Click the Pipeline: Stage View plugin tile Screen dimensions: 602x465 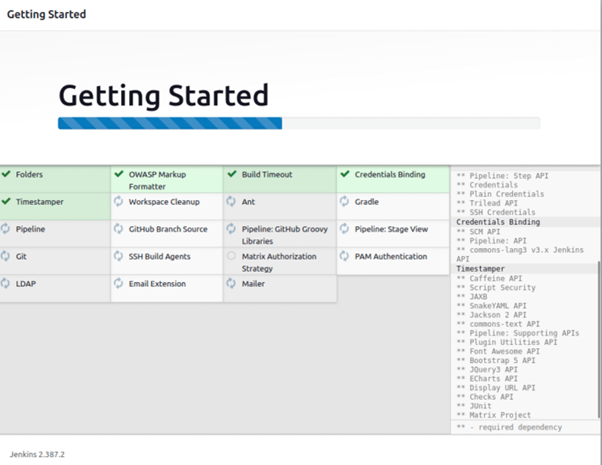click(x=392, y=229)
